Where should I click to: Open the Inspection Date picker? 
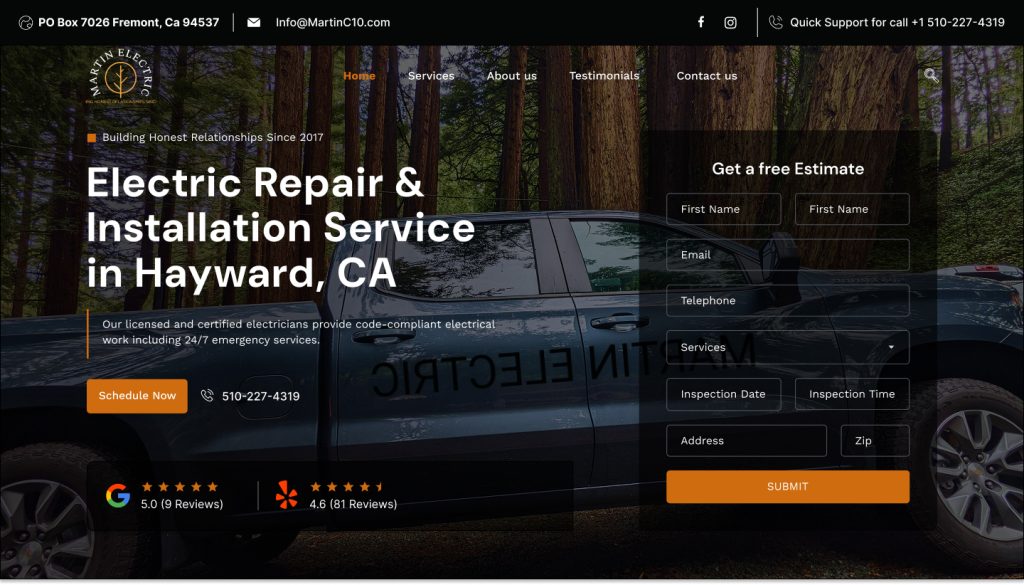(724, 394)
